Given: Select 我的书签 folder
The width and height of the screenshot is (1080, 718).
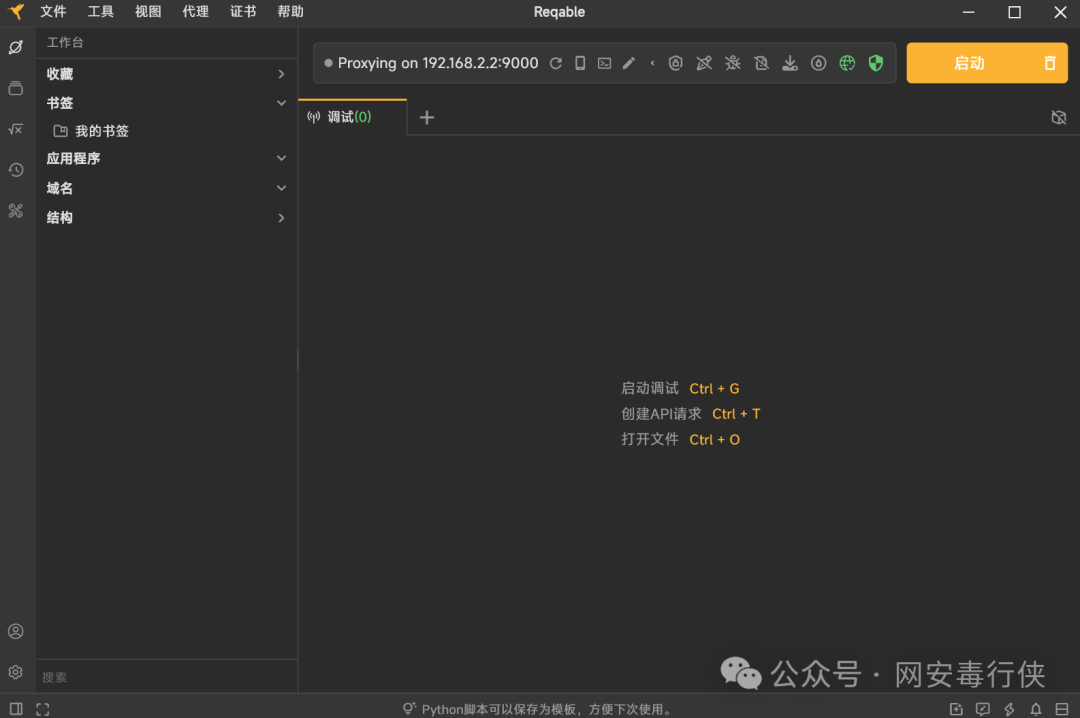Looking at the screenshot, I should click(92, 131).
